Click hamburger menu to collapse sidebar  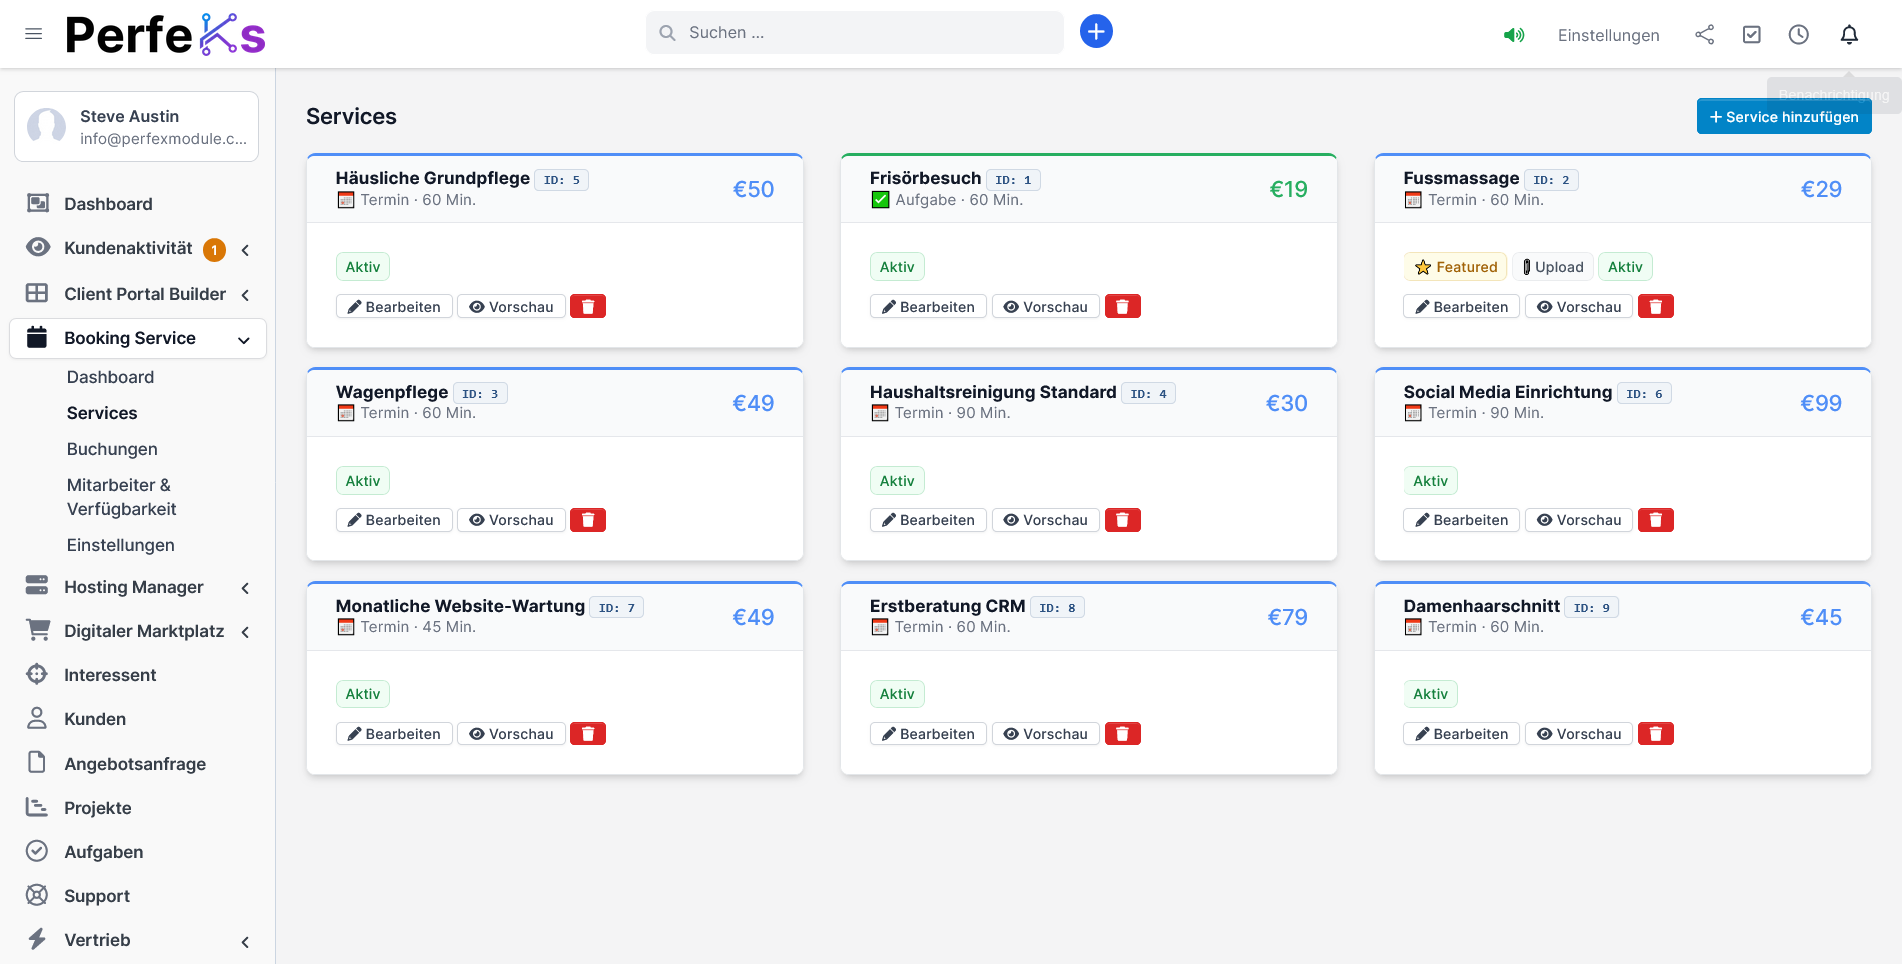[x=33, y=34]
